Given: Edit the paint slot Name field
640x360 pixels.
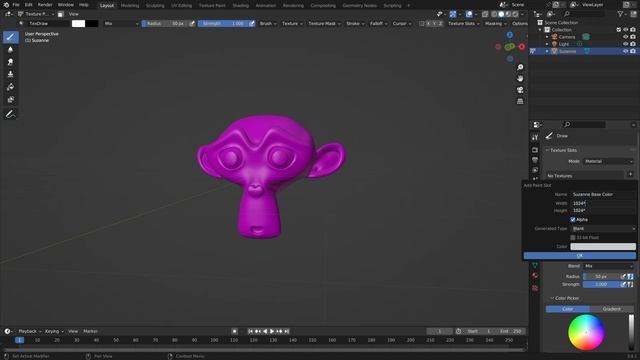Looking at the screenshot, I should point(603,194).
